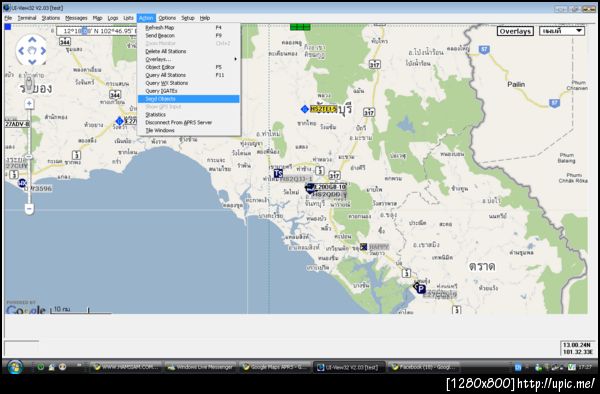Click the 27ADV-8 station label

17,124
